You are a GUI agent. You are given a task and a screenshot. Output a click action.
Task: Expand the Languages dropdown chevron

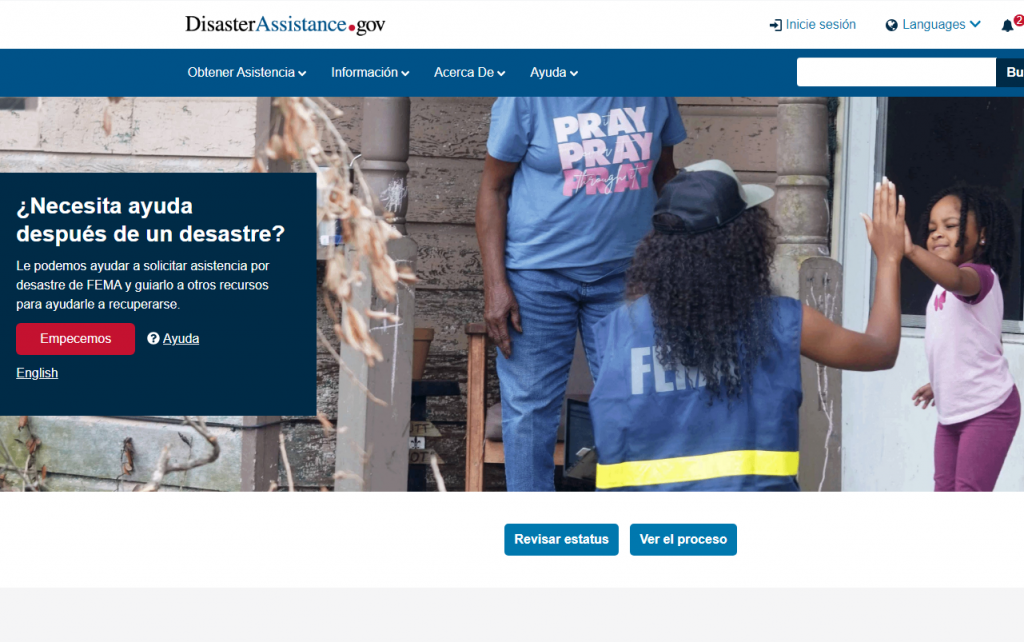pos(975,24)
